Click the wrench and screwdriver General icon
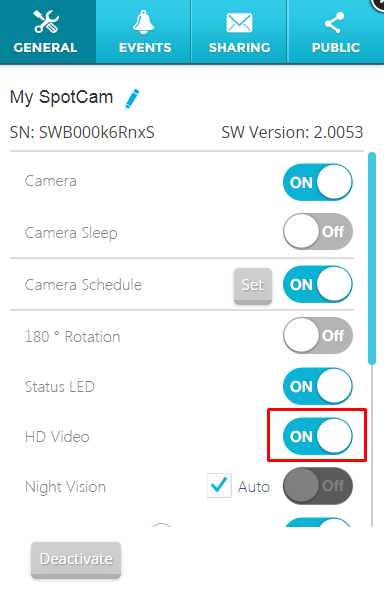 [x=46, y=22]
